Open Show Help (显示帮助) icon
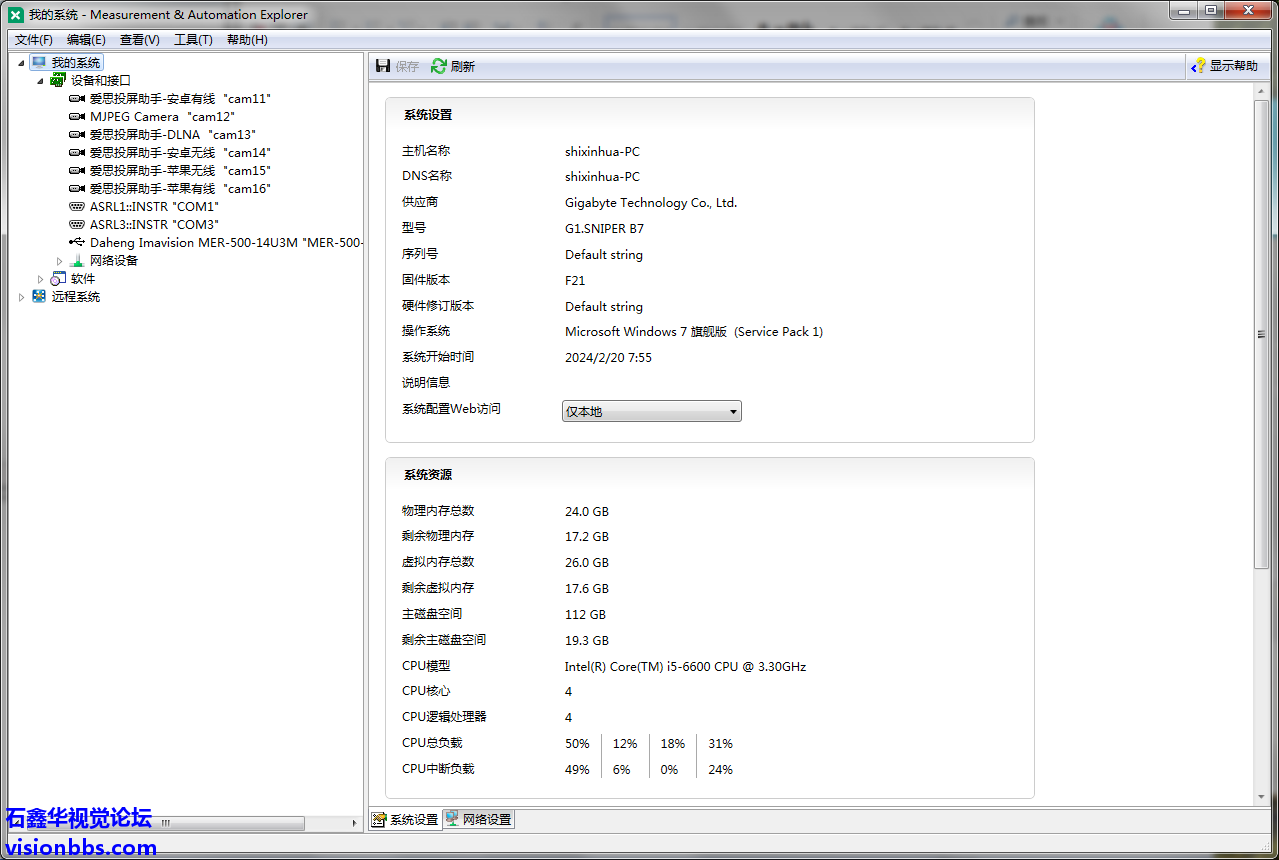The height and width of the screenshot is (860, 1279). (1198, 66)
